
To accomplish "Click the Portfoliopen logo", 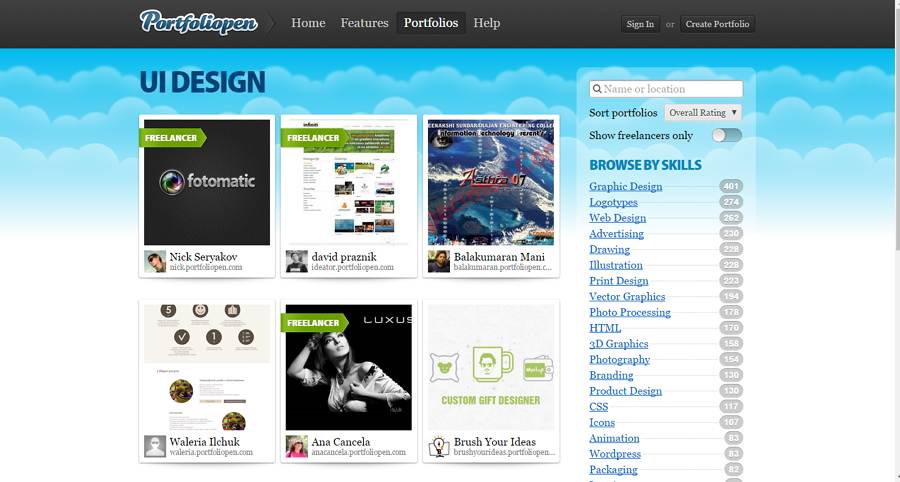I will coord(198,22).
